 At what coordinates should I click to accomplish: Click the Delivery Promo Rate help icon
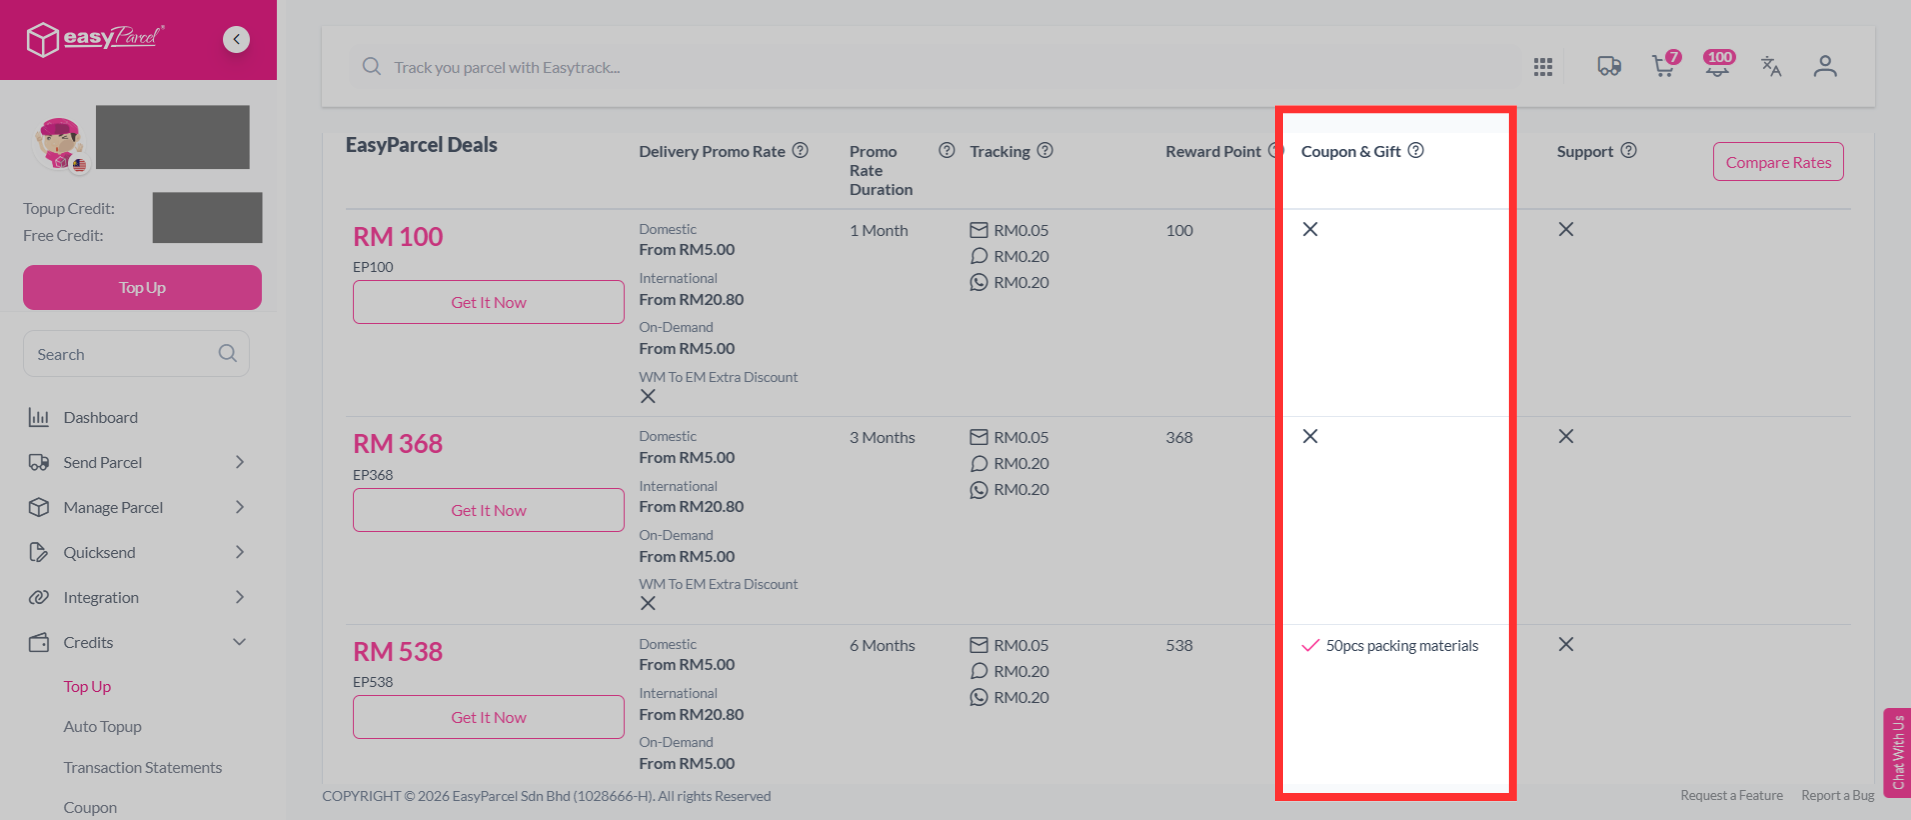[800, 150]
